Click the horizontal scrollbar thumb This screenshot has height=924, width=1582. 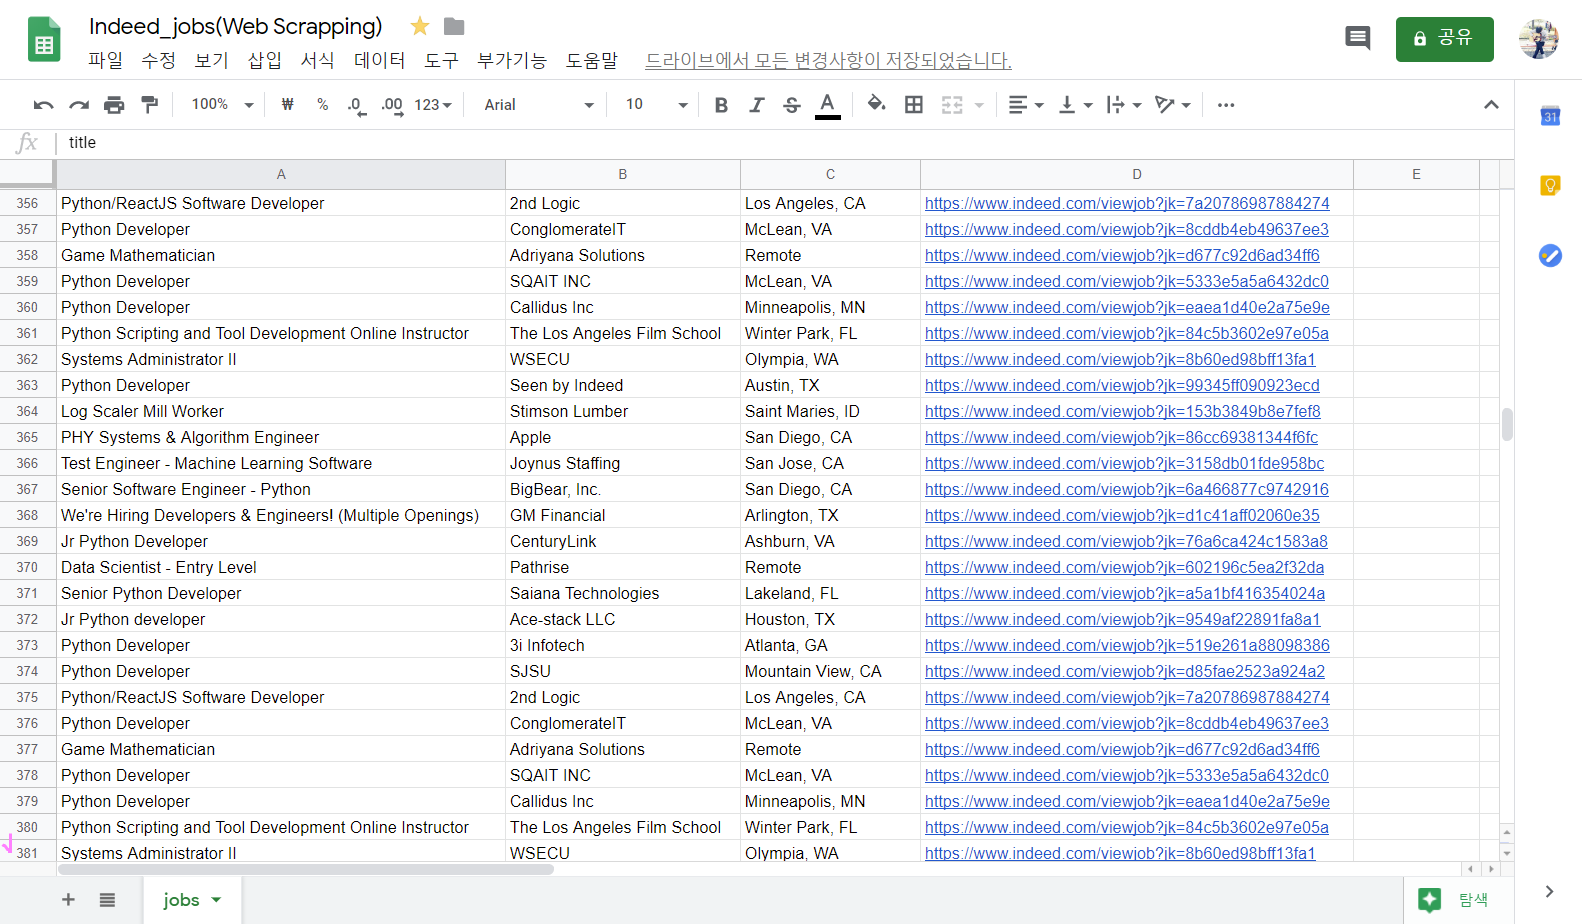tap(306, 869)
